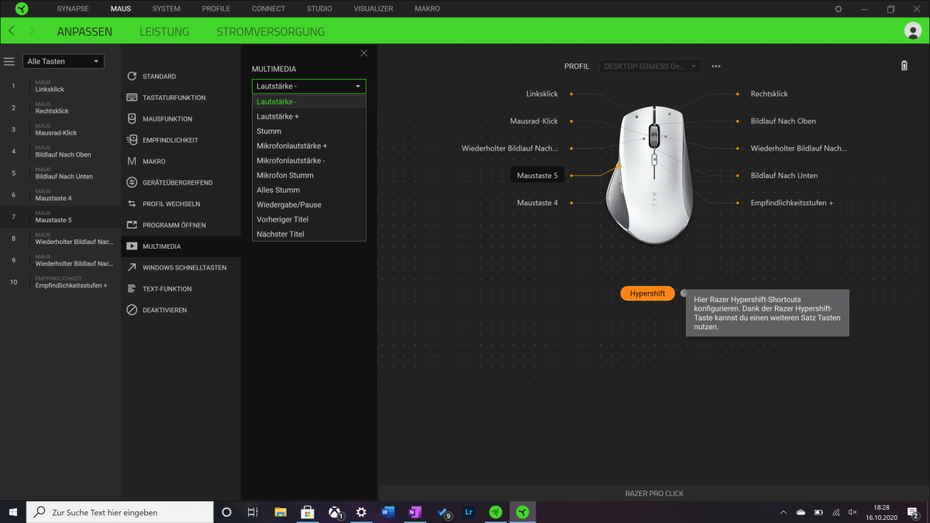The image size is (930, 523).
Task: Select row 4 Bildlauf Nach Oben
Action: point(60,152)
